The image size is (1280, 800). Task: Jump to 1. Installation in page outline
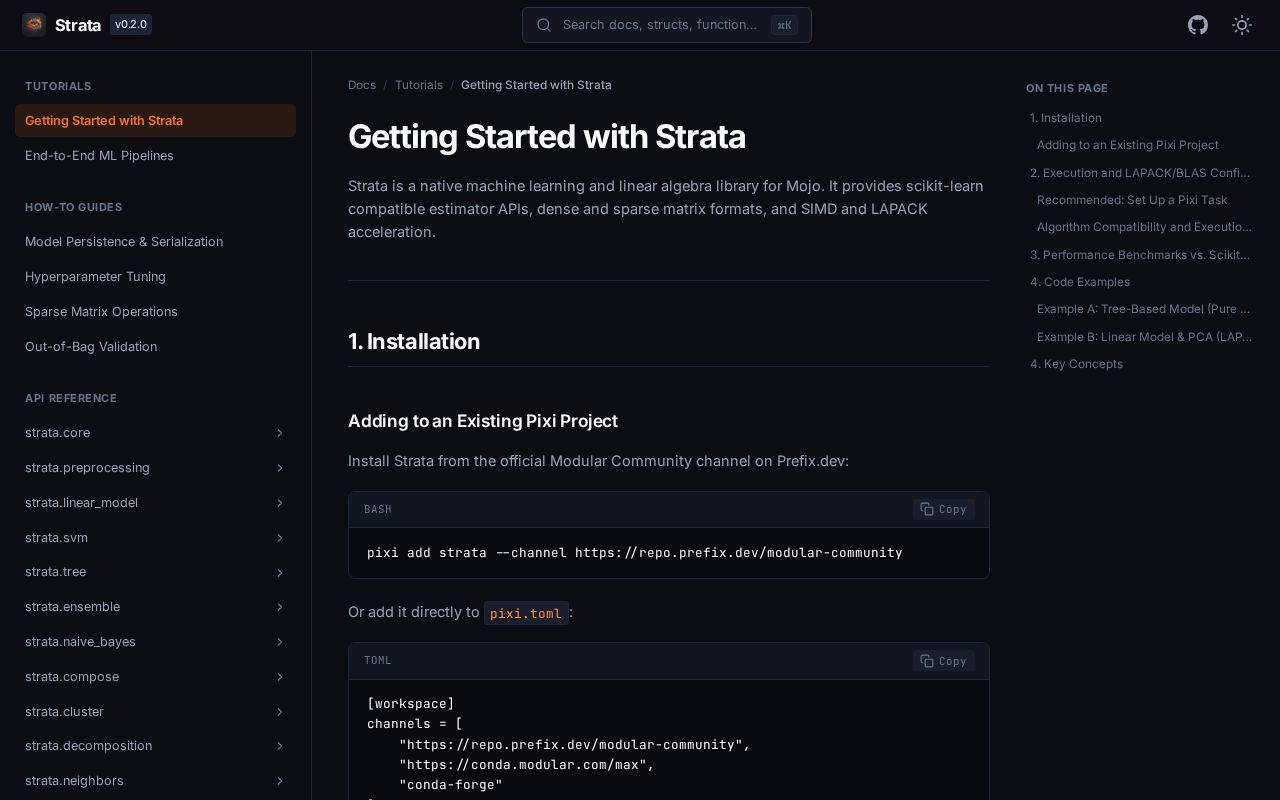(1066, 118)
